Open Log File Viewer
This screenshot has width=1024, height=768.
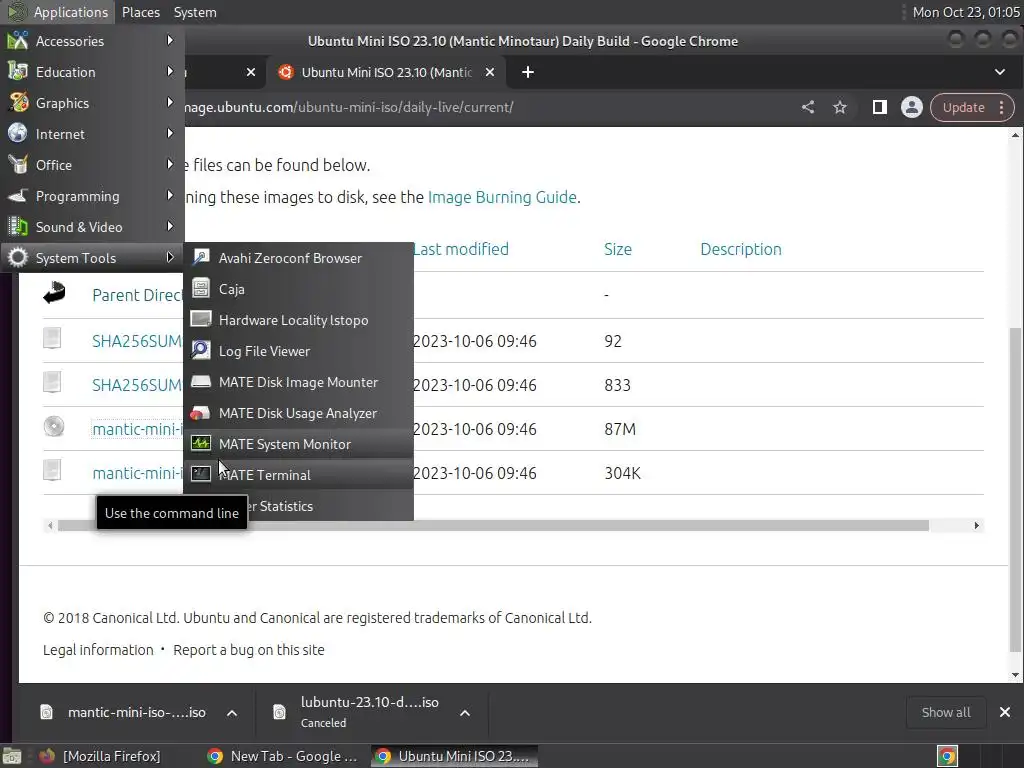pos(298,351)
